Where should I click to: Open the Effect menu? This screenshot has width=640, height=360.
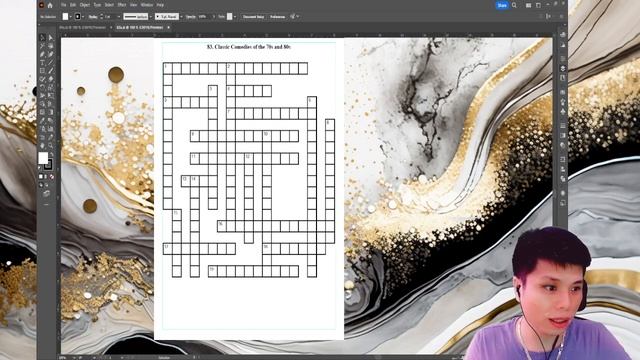pos(122,5)
